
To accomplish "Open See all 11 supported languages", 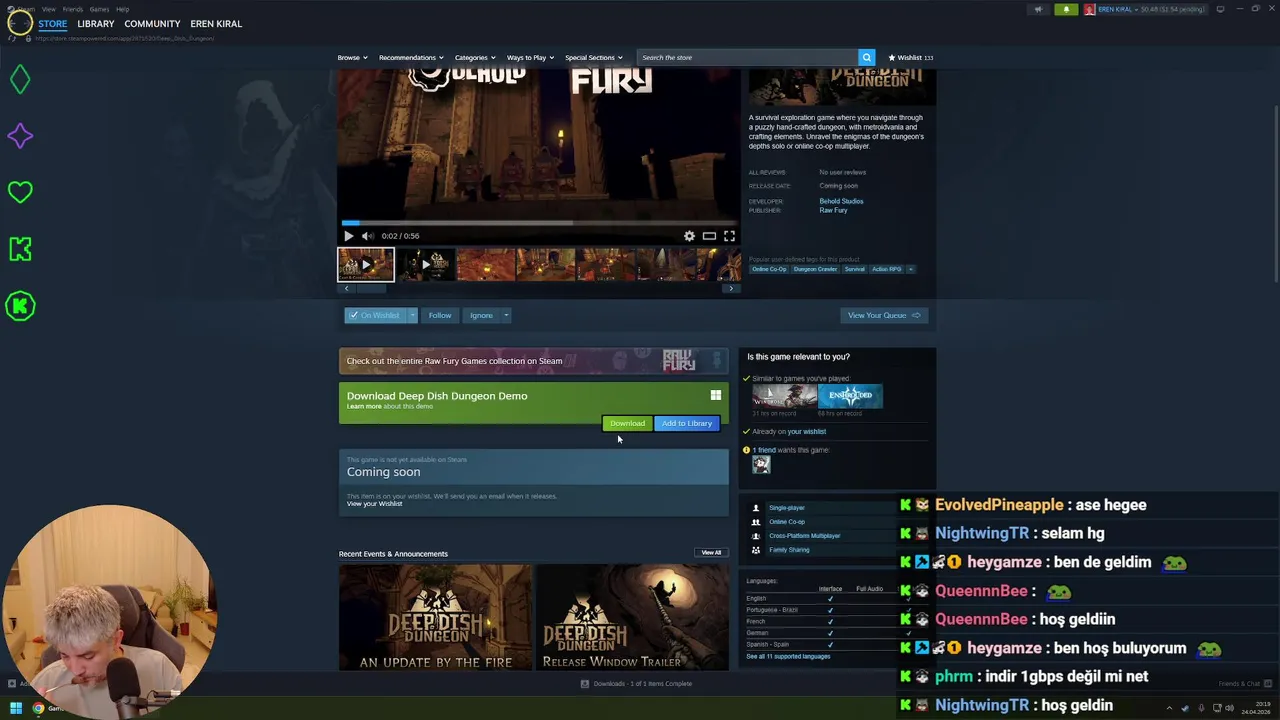I will (788, 656).
